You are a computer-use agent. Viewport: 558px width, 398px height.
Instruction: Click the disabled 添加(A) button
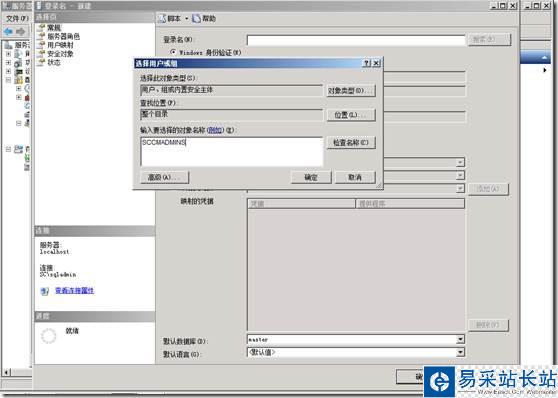[x=488, y=189]
